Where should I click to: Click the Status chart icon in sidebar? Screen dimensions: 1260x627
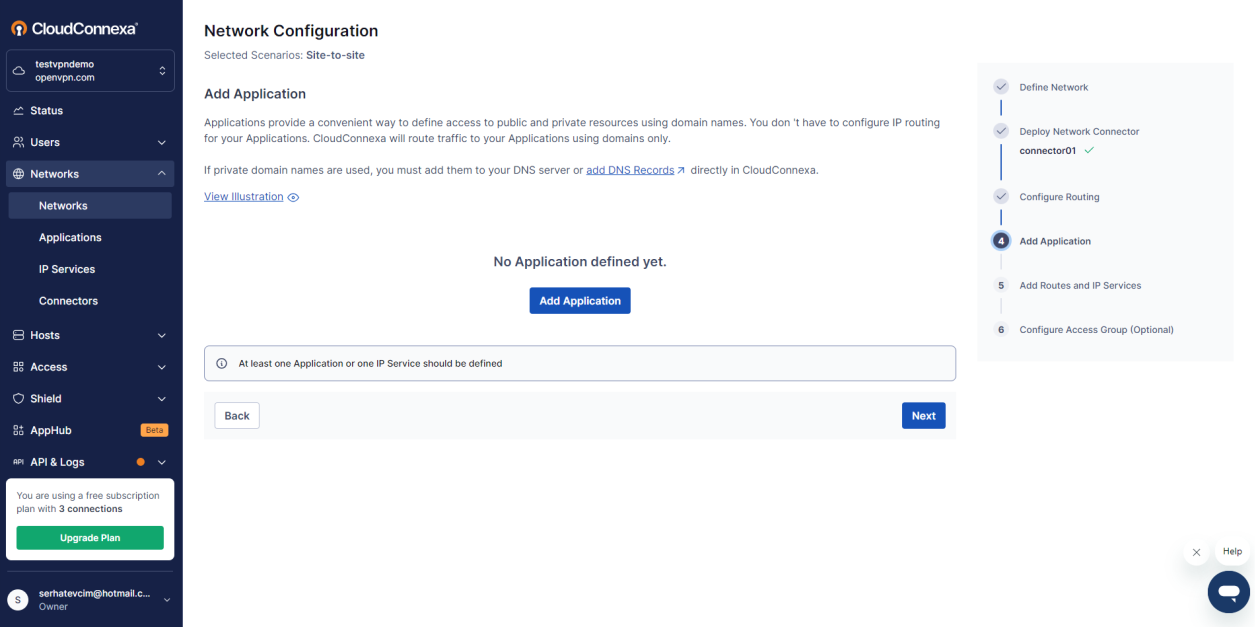coord(19,111)
